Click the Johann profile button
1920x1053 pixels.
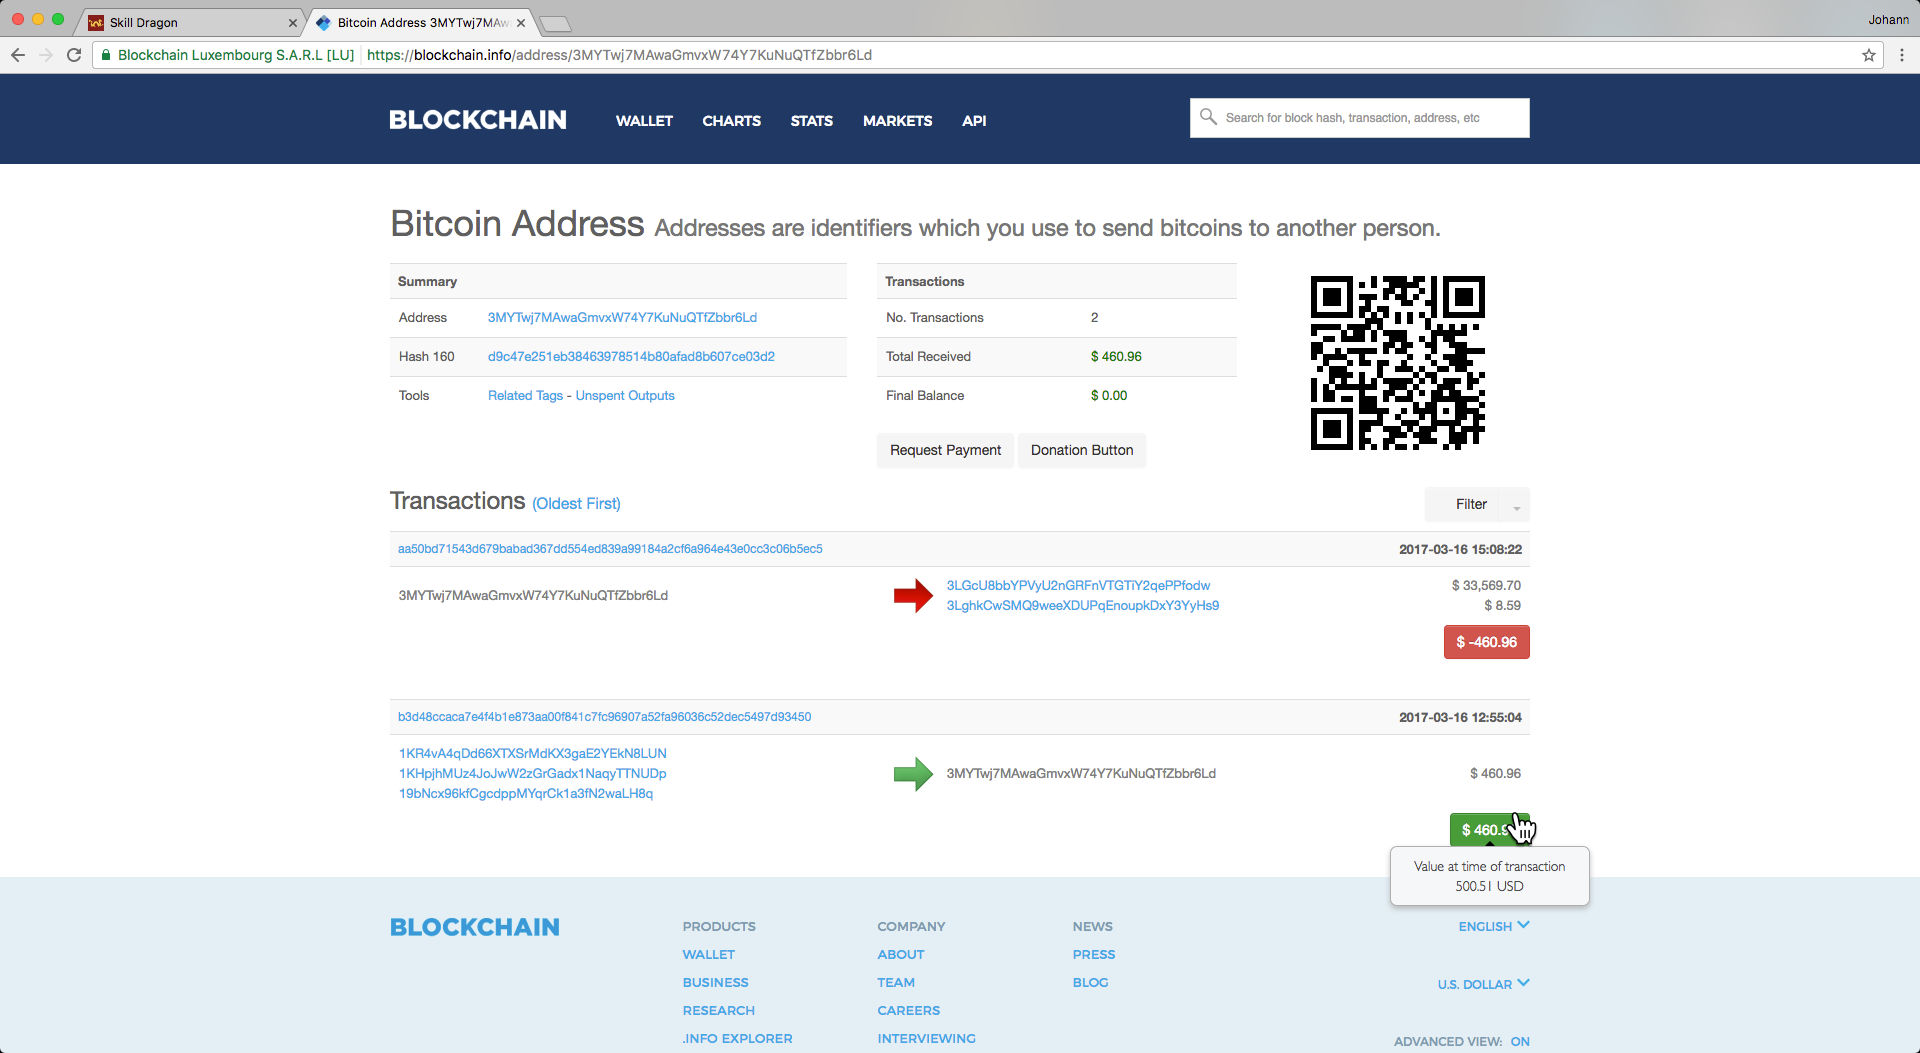(1888, 19)
